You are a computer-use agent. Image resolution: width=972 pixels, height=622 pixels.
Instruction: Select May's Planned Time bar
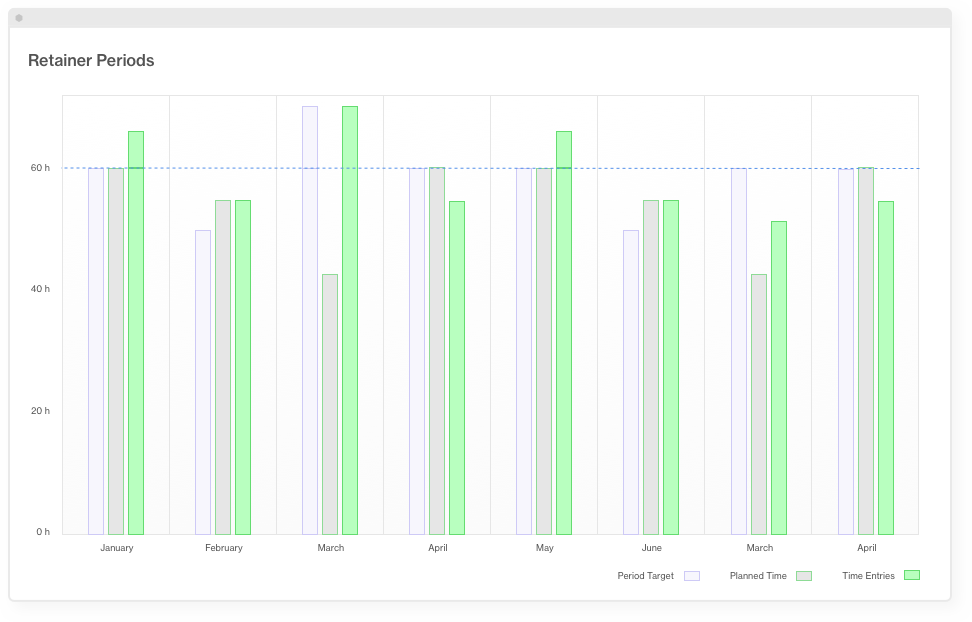click(x=544, y=352)
